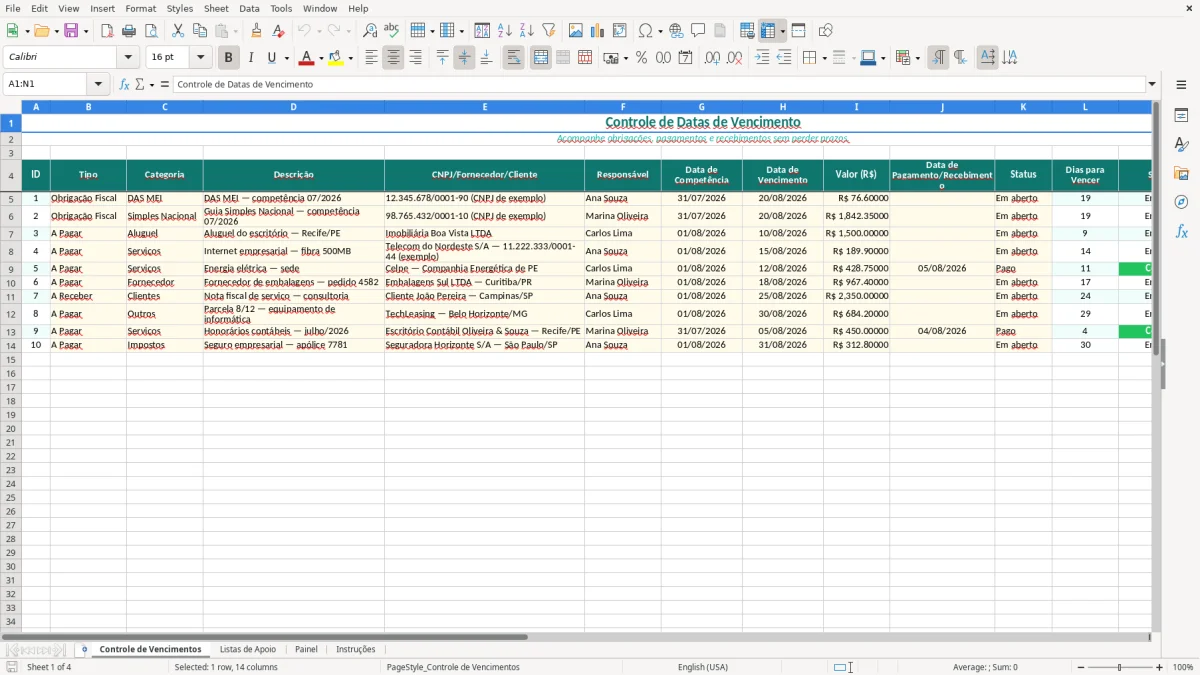Align cell text left
The width and height of the screenshot is (1200, 675).
tap(371, 58)
